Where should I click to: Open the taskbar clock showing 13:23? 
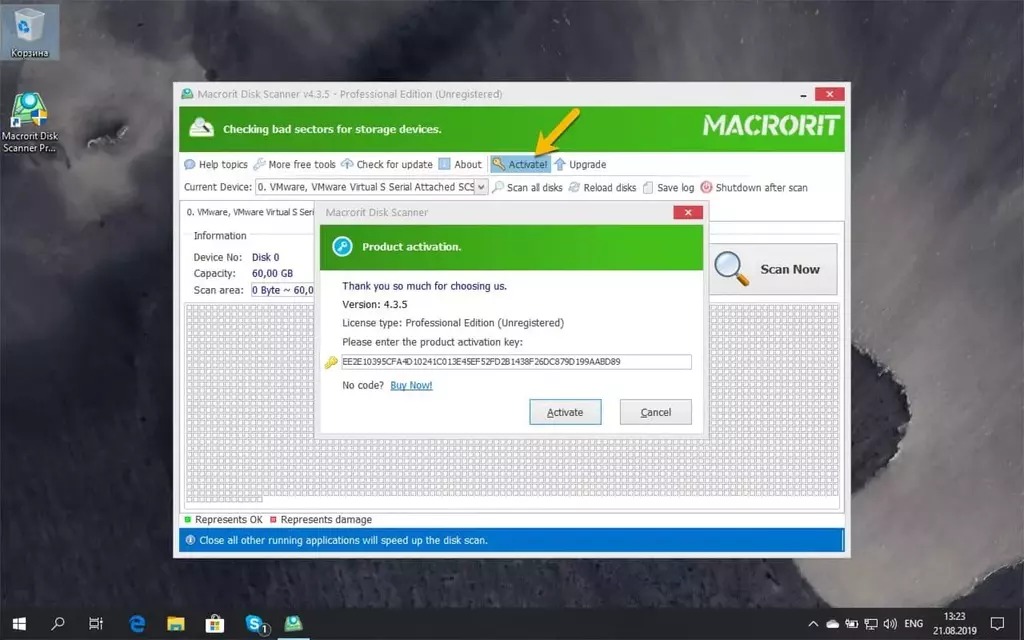954,624
